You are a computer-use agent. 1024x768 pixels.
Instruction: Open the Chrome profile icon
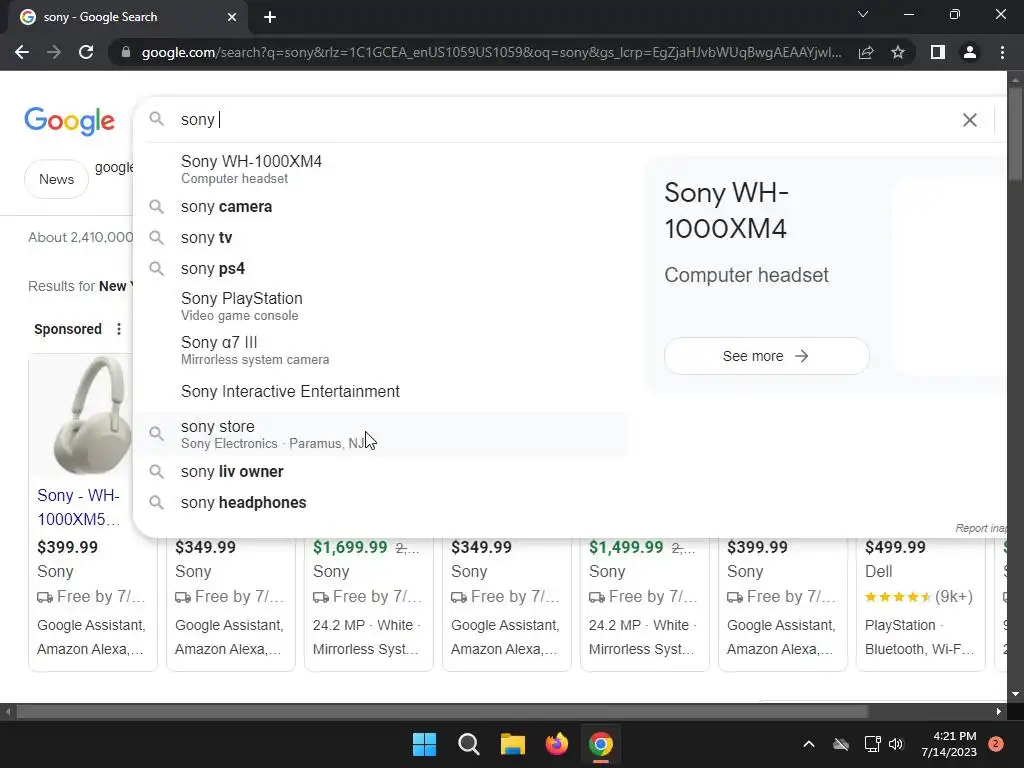(970, 52)
